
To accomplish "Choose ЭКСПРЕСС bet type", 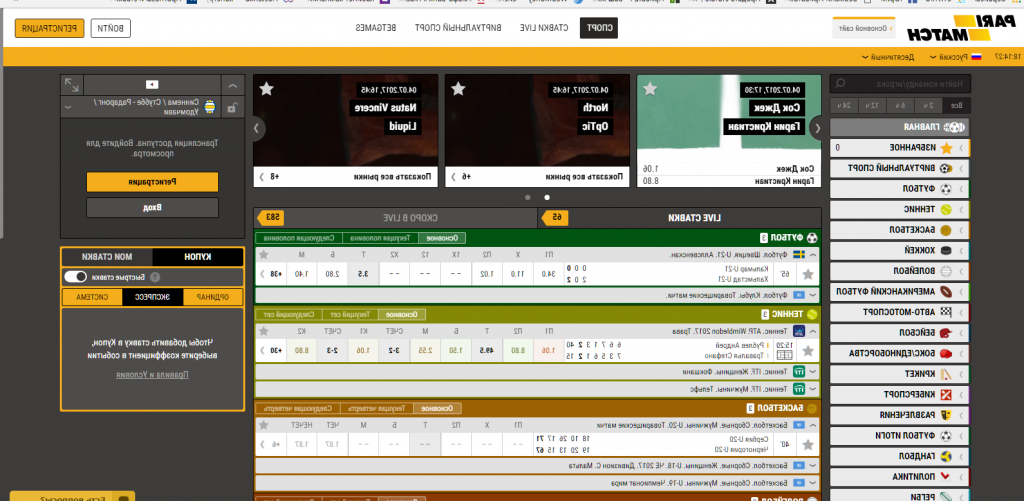I will pos(152,297).
